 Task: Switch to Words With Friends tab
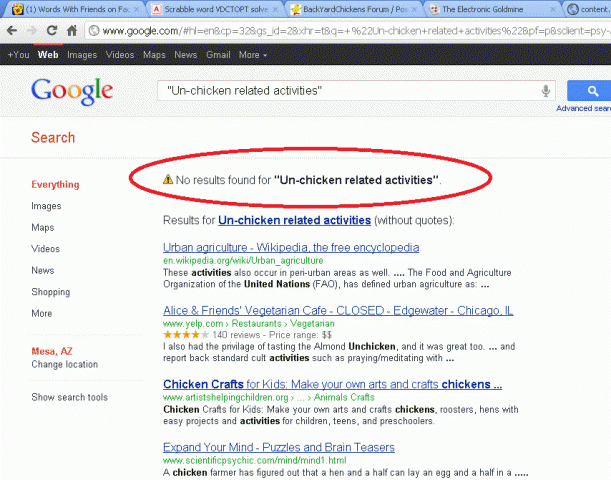pos(74,9)
